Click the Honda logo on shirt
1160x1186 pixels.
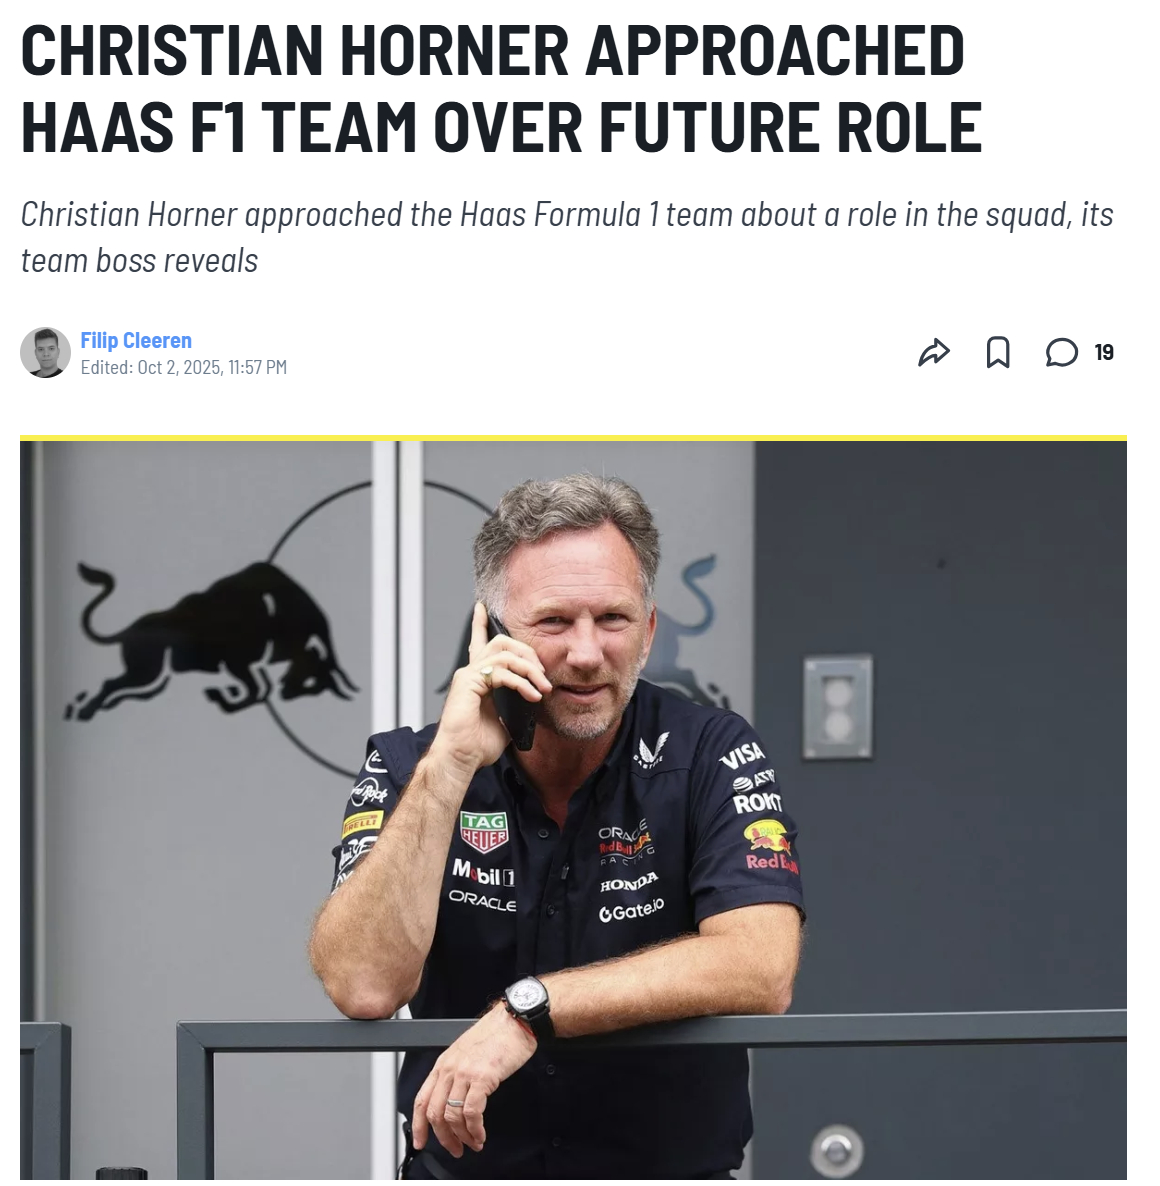click(629, 882)
